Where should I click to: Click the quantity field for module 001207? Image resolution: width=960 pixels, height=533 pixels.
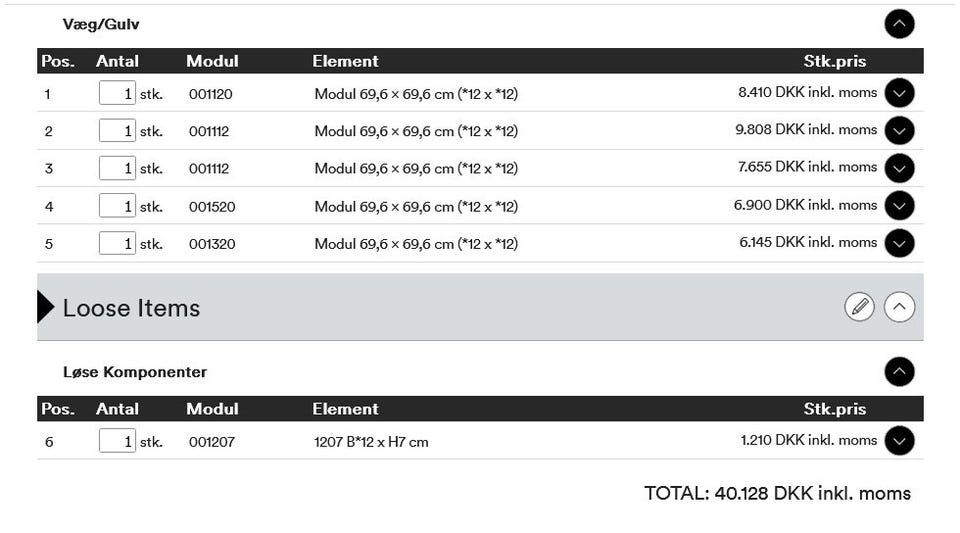(x=117, y=441)
